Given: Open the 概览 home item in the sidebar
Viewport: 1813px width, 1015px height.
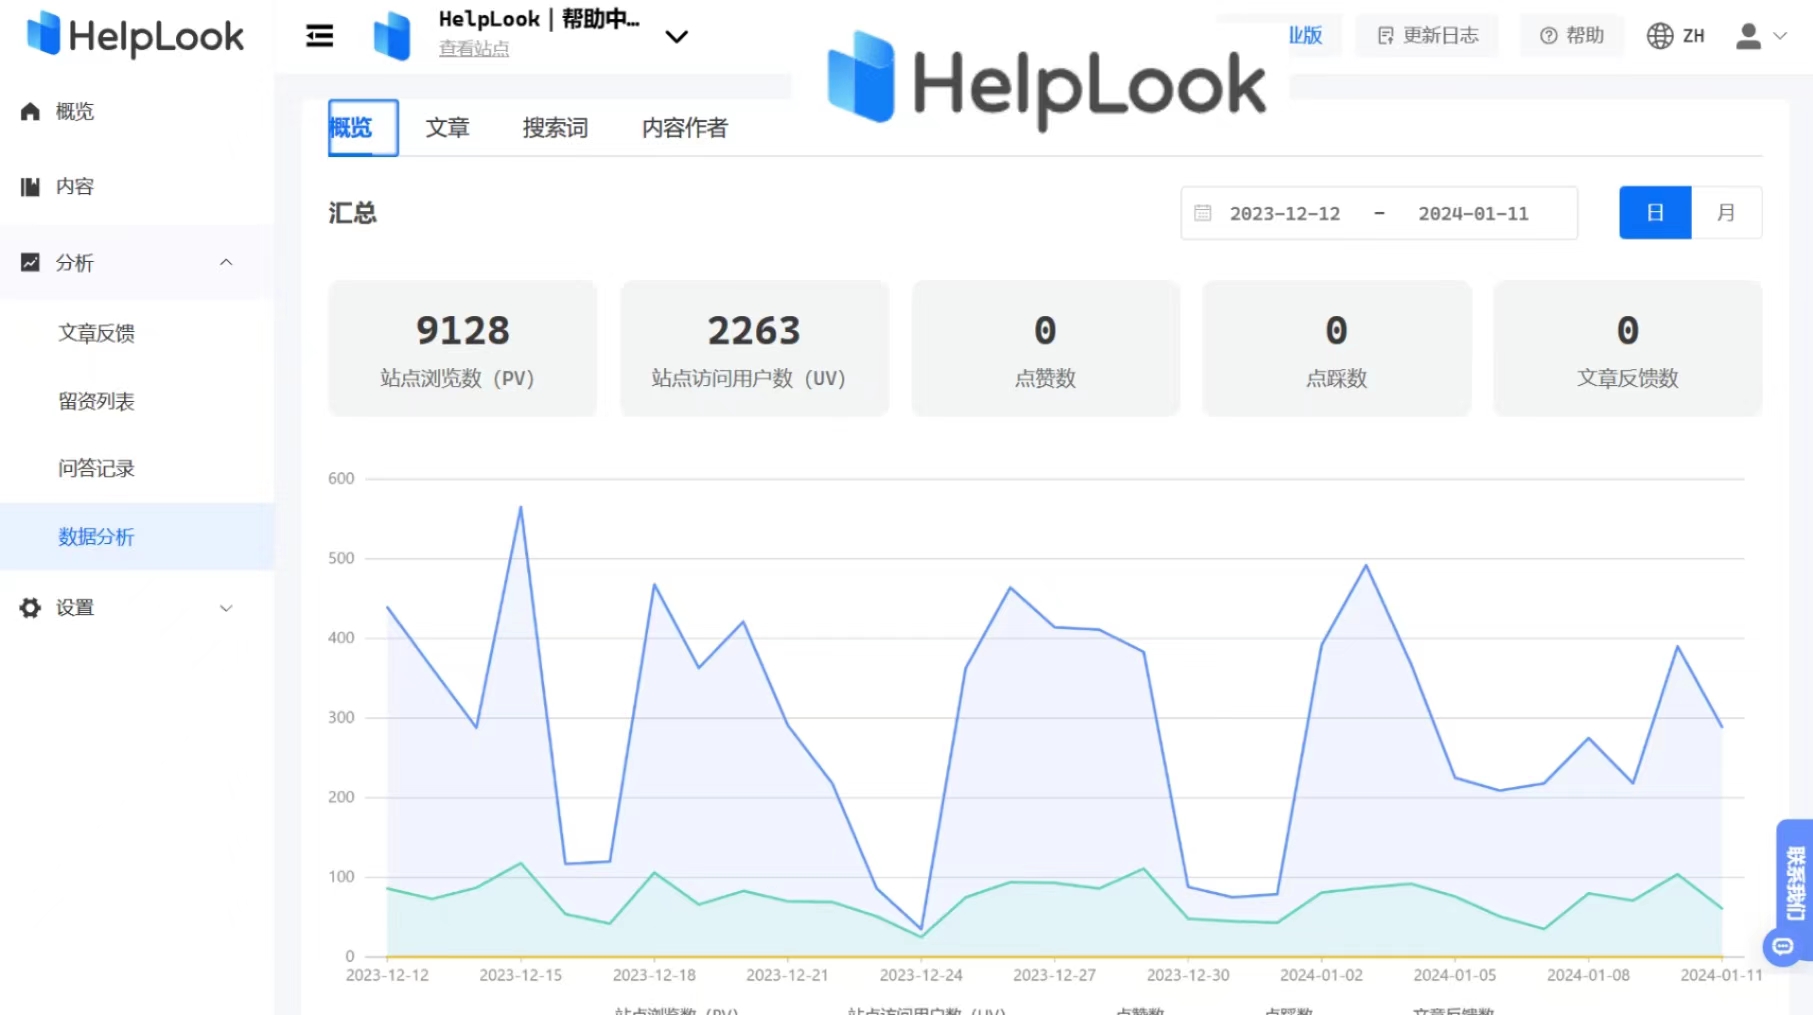Looking at the screenshot, I should [137, 111].
